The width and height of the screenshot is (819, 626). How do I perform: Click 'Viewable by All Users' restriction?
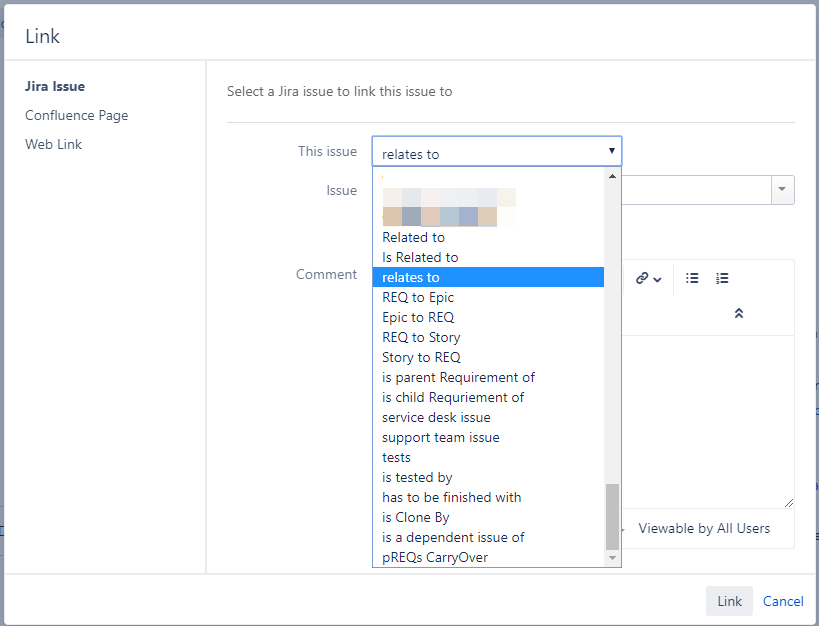click(704, 528)
